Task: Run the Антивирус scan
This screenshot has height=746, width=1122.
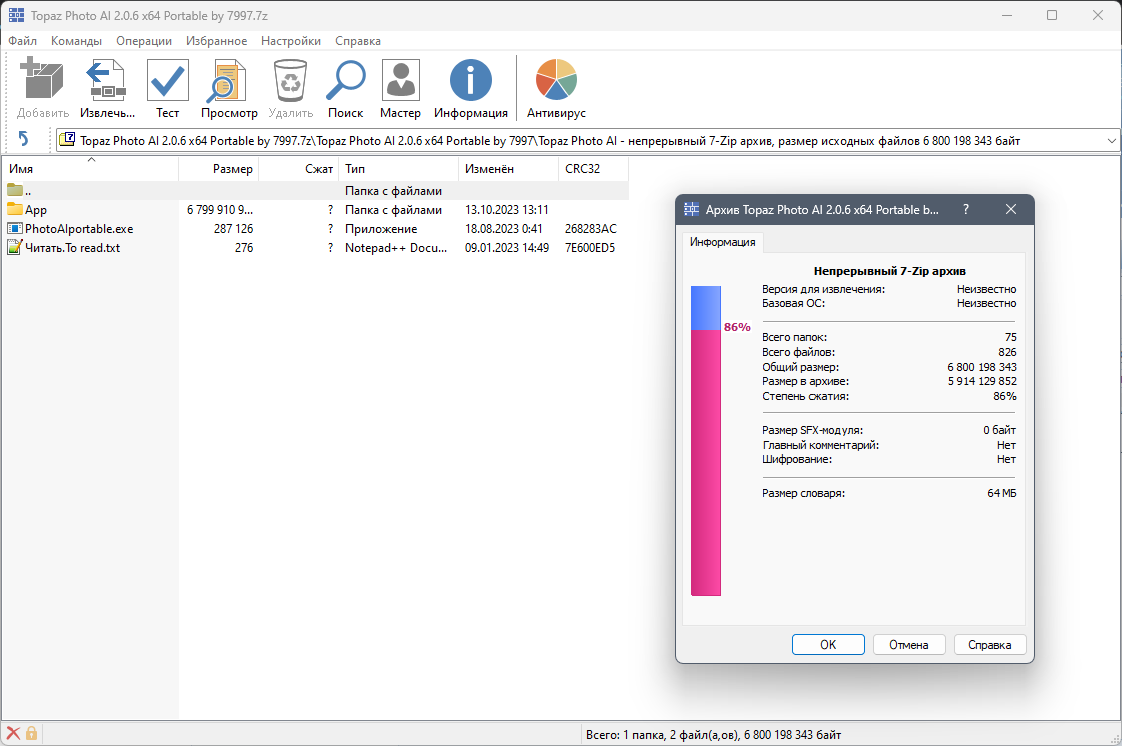Action: 555,85
